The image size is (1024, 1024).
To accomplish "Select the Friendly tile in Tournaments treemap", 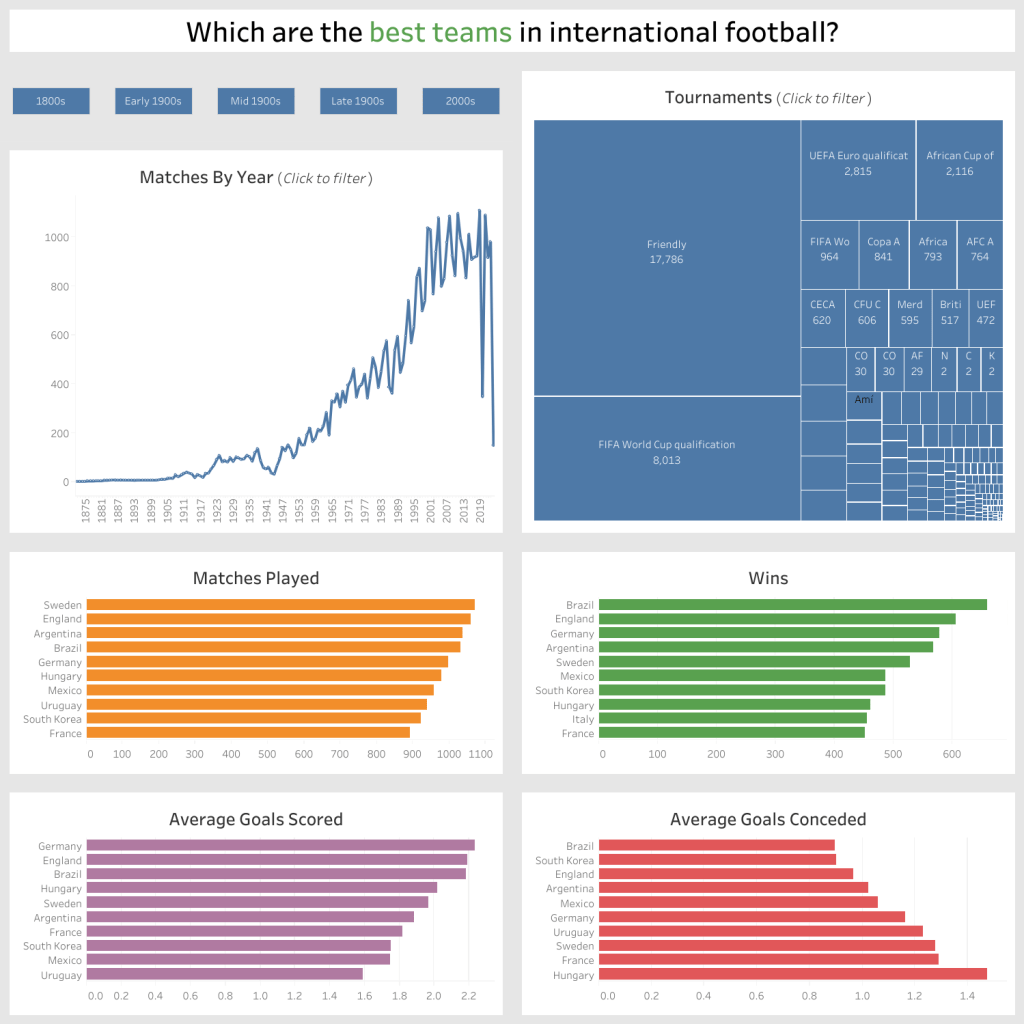I will coord(667,257).
